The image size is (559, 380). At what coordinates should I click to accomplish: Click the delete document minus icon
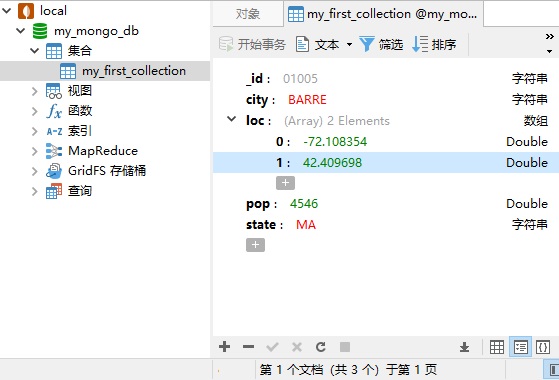point(248,347)
